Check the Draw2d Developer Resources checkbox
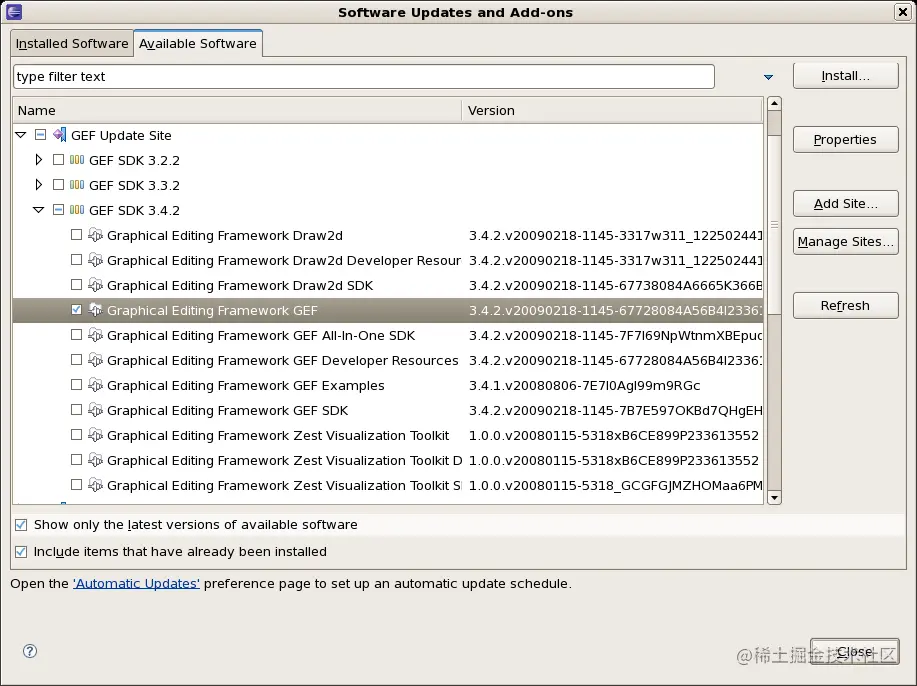917x686 pixels. coord(76,260)
